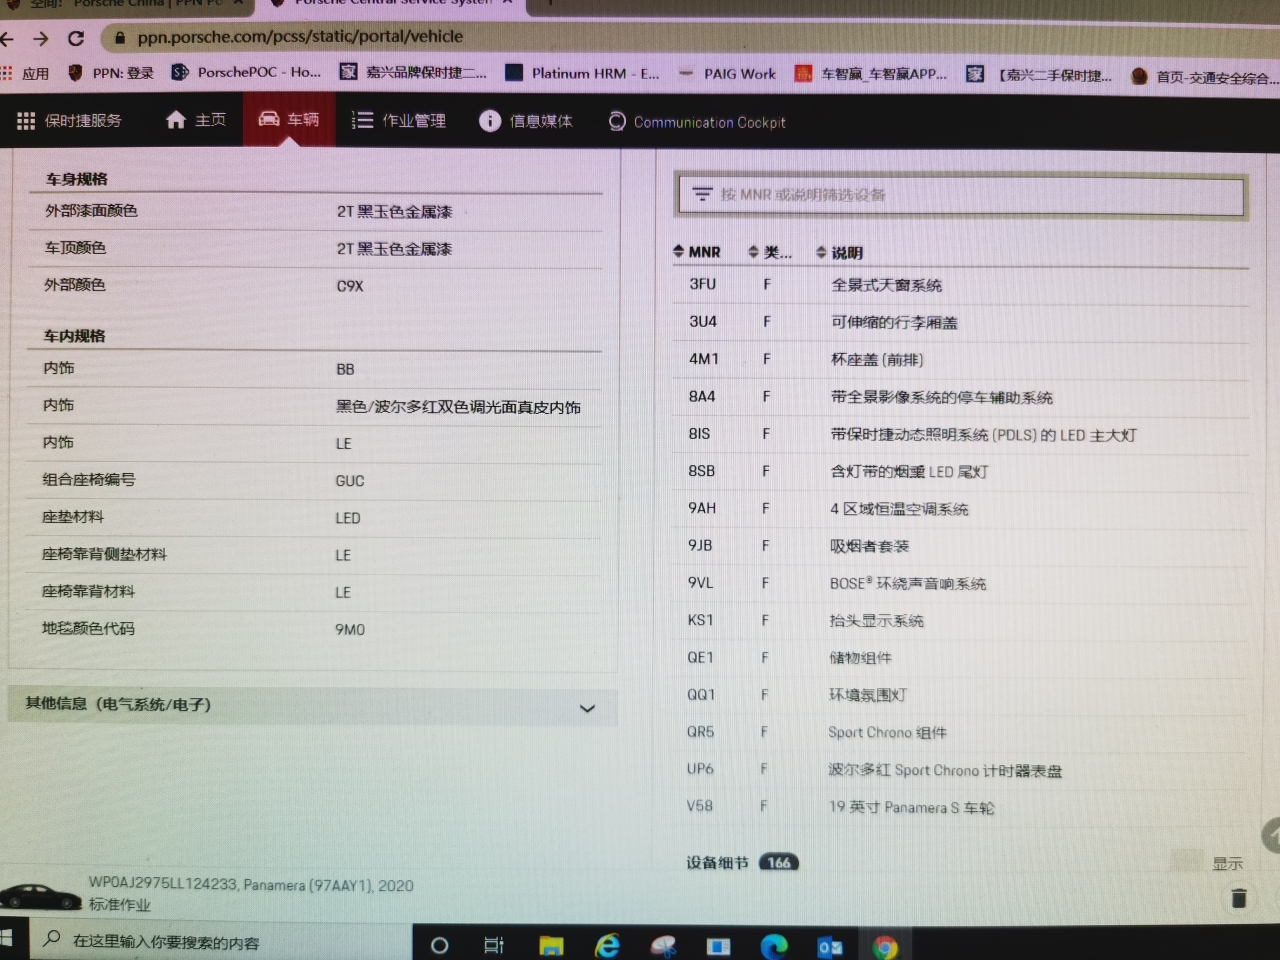Click the browser back arrow
This screenshot has width=1280, height=960.
[x=8, y=39]
